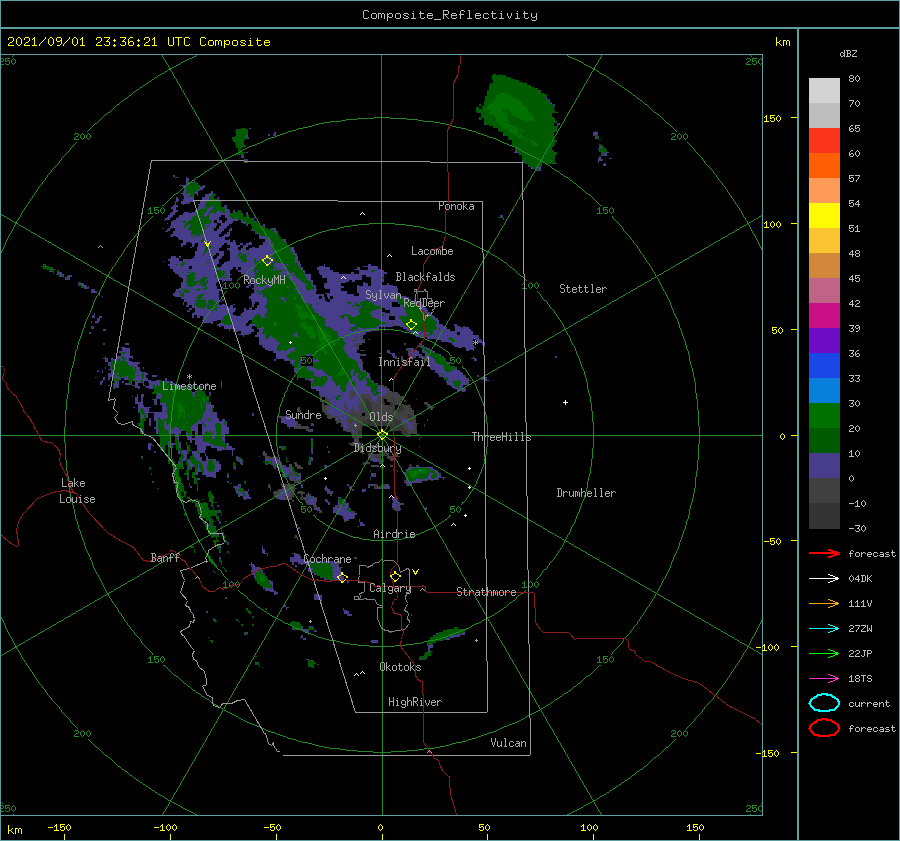900x841 pixels.
Task: Click the light gray 80 dBZ swatch
Action: 824,91
